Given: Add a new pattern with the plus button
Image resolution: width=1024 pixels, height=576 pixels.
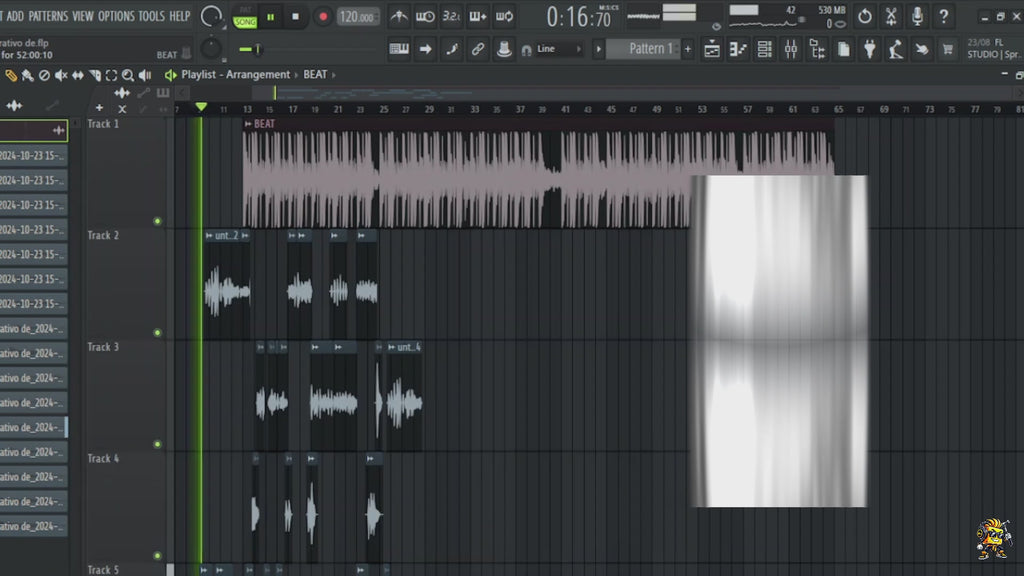Looking at the screenshot, I should point(687,48).
